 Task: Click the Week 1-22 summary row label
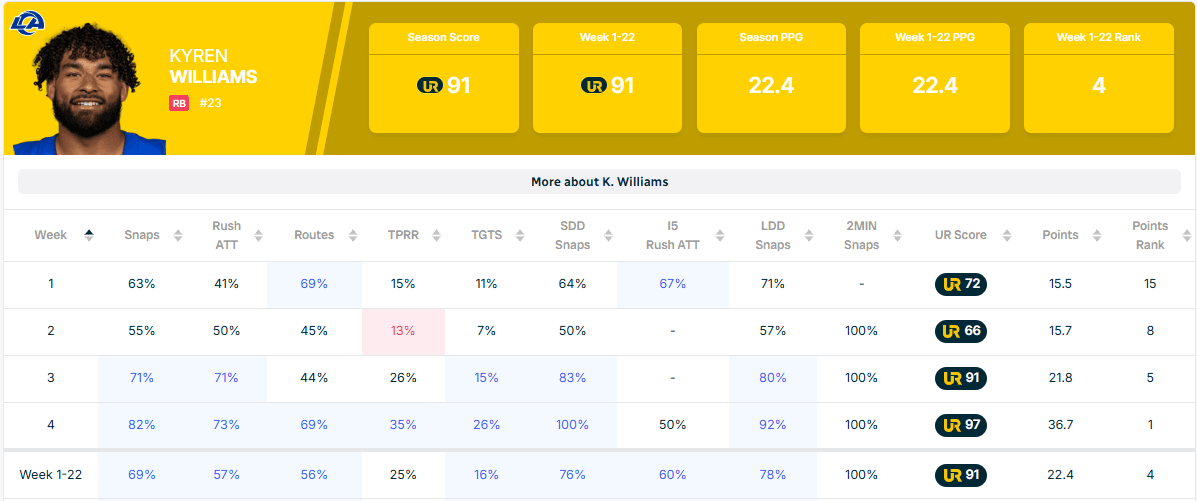pyautogui.click(x=50, y=475)
